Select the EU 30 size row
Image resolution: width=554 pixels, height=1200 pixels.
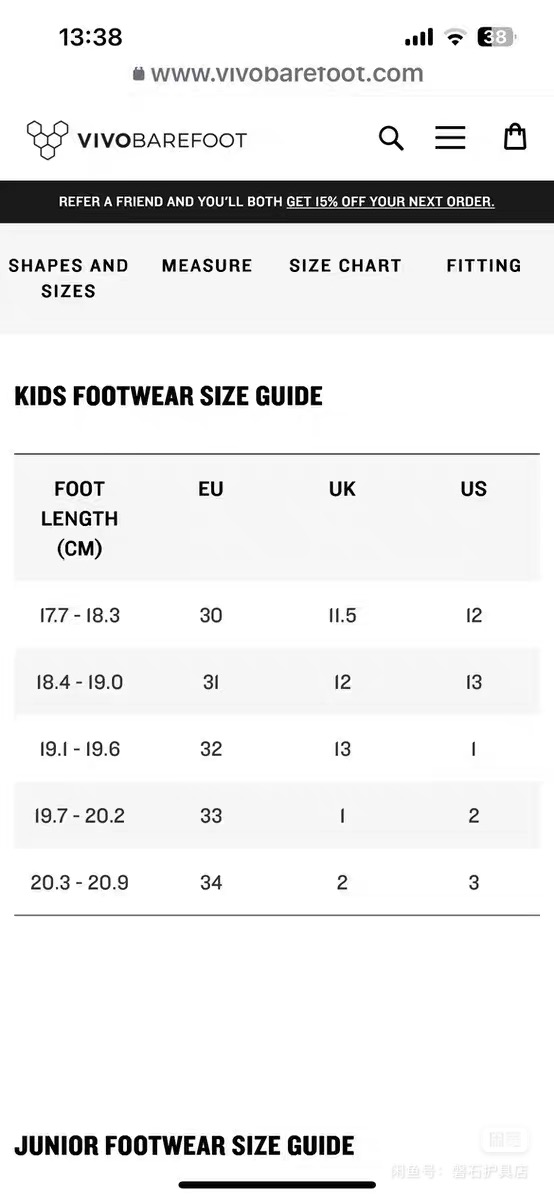277,615
